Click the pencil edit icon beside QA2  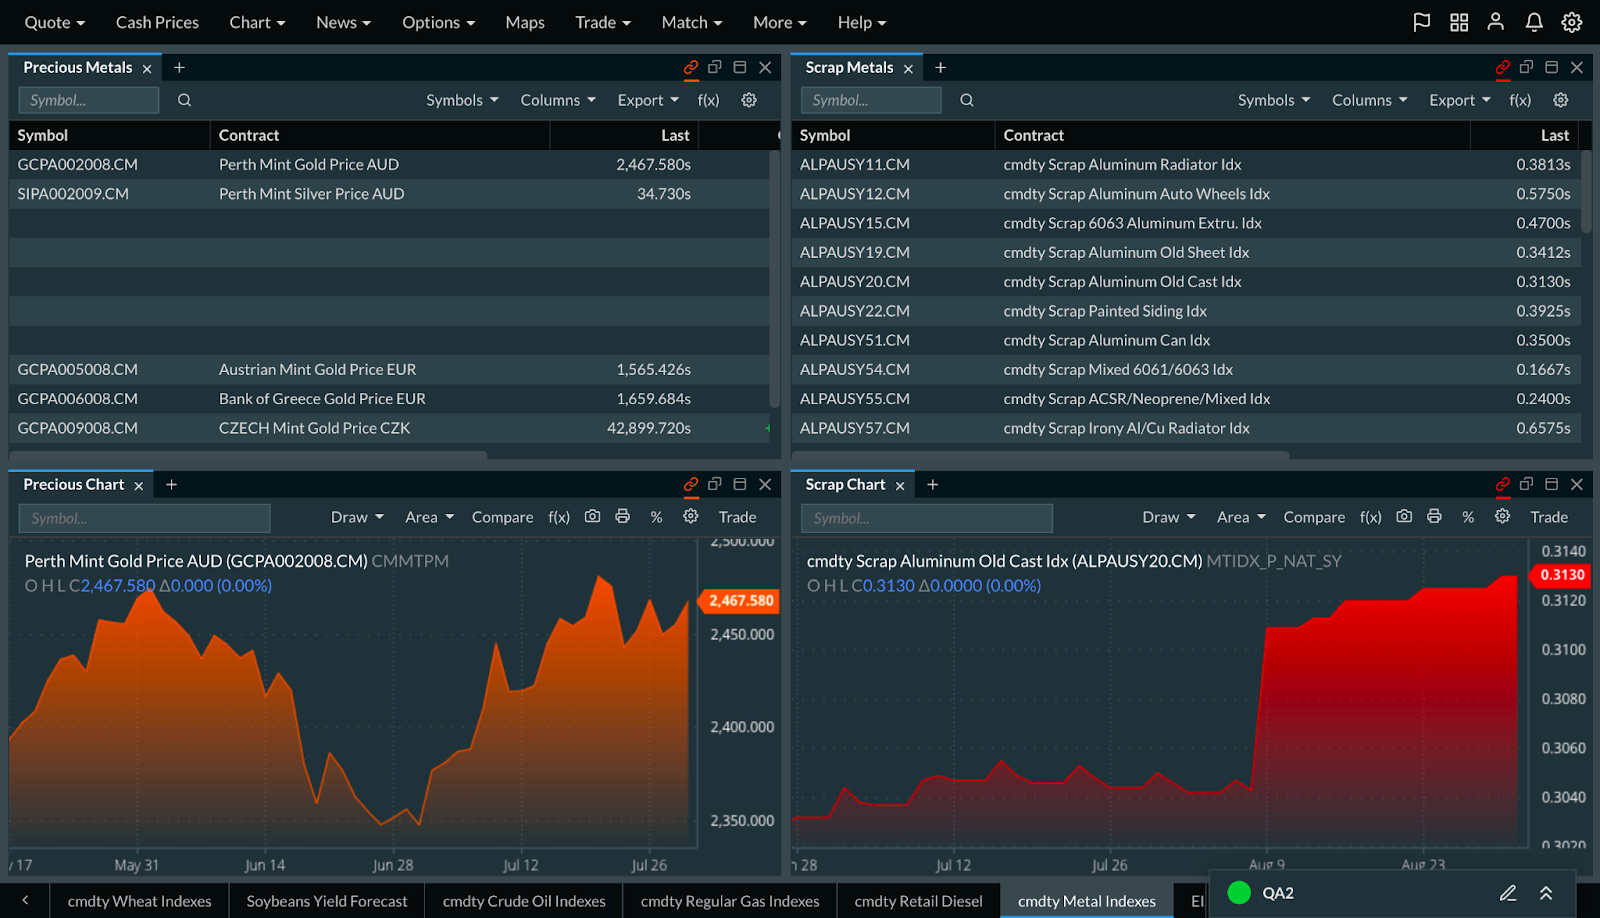[1508, 893]
